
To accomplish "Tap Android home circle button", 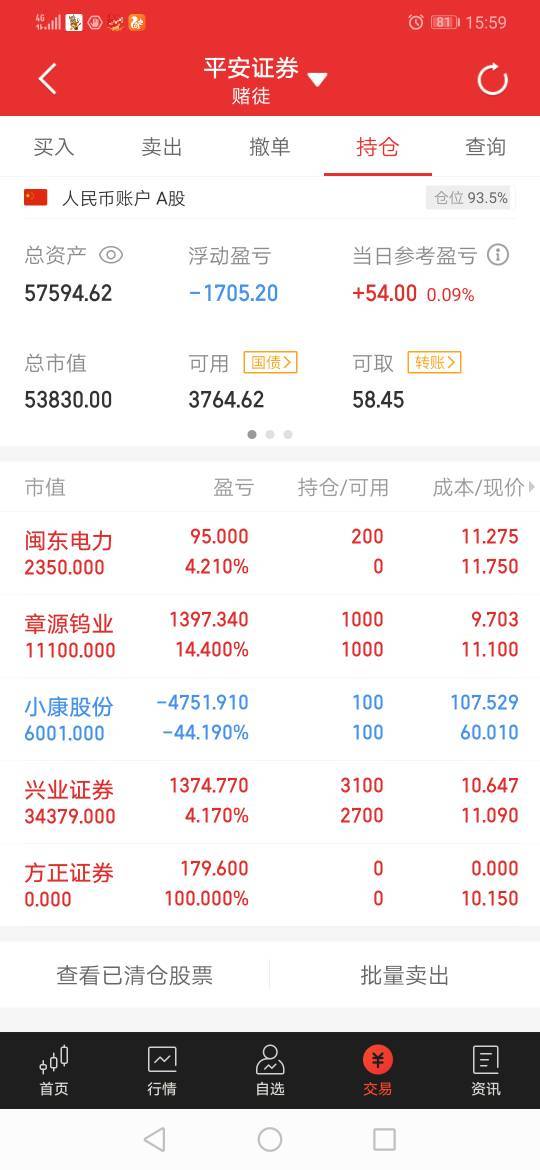I will tap(269, 1139).
